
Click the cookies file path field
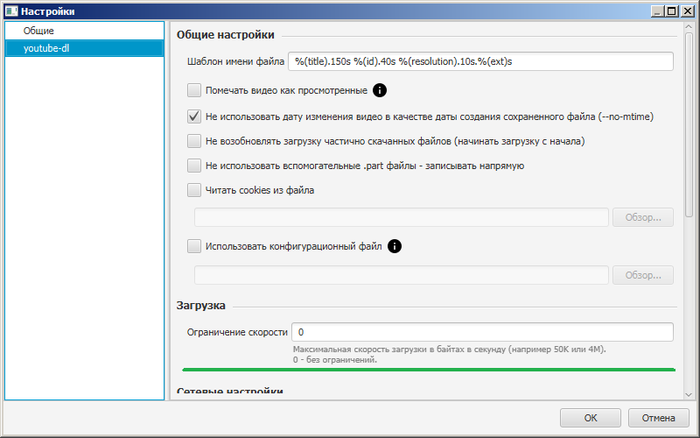point(401,217)
